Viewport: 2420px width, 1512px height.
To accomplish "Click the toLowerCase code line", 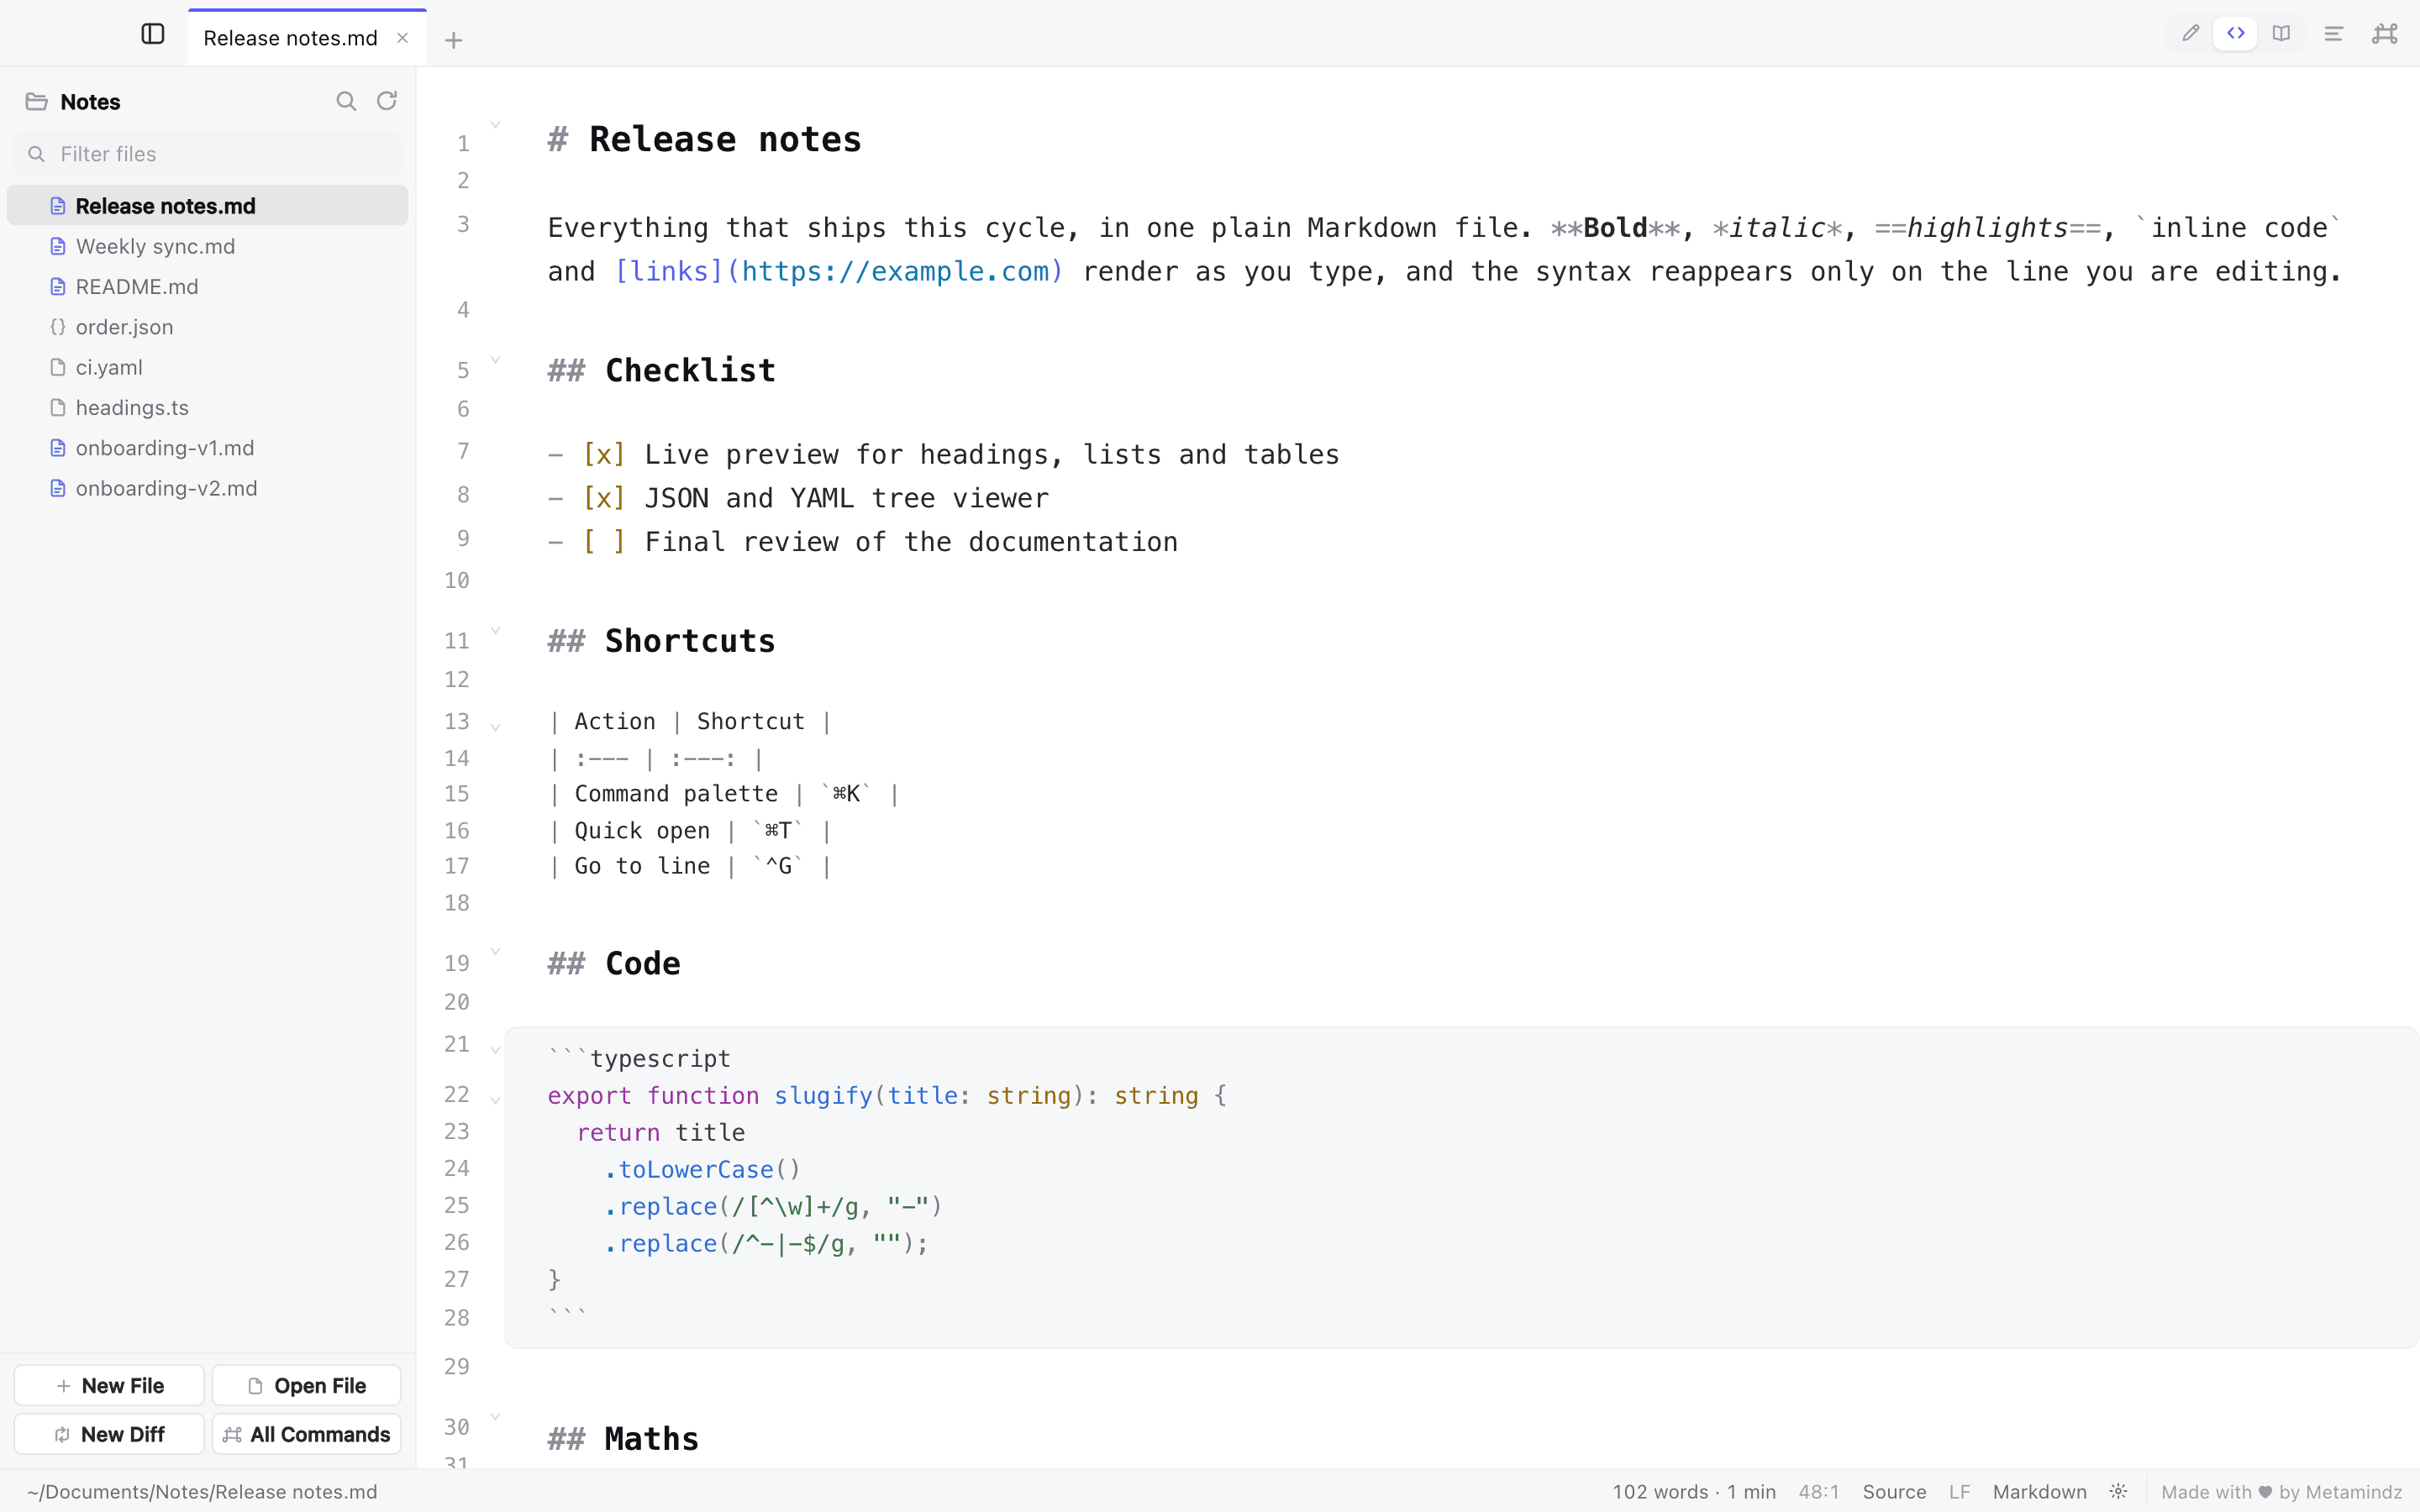I will [702, 1169].
